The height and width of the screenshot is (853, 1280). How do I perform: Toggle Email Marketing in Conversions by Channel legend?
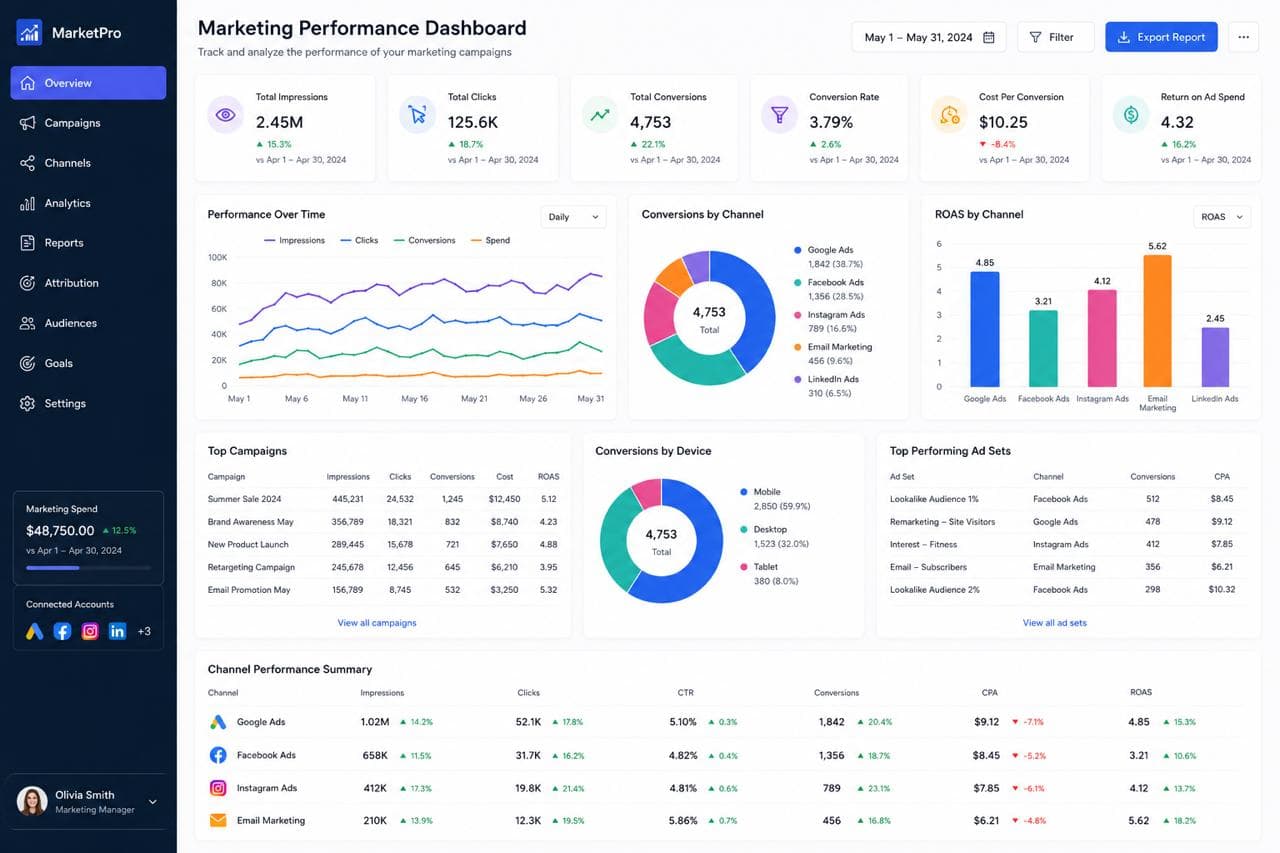pos(833,353)
